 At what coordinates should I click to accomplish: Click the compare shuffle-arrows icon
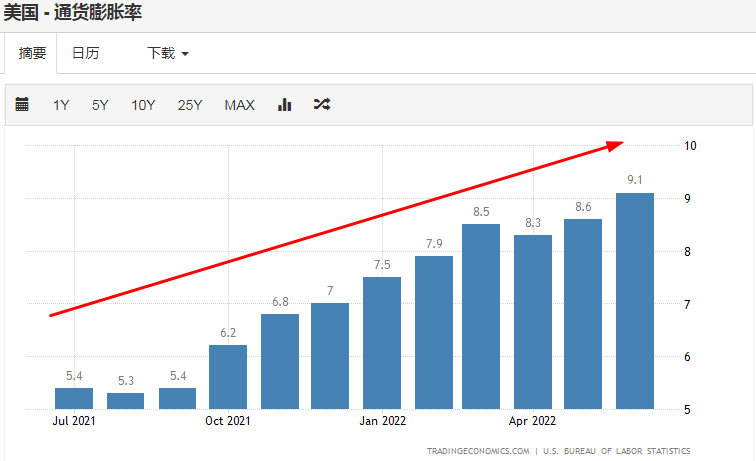pyautogui.click(x=322, y=104)
